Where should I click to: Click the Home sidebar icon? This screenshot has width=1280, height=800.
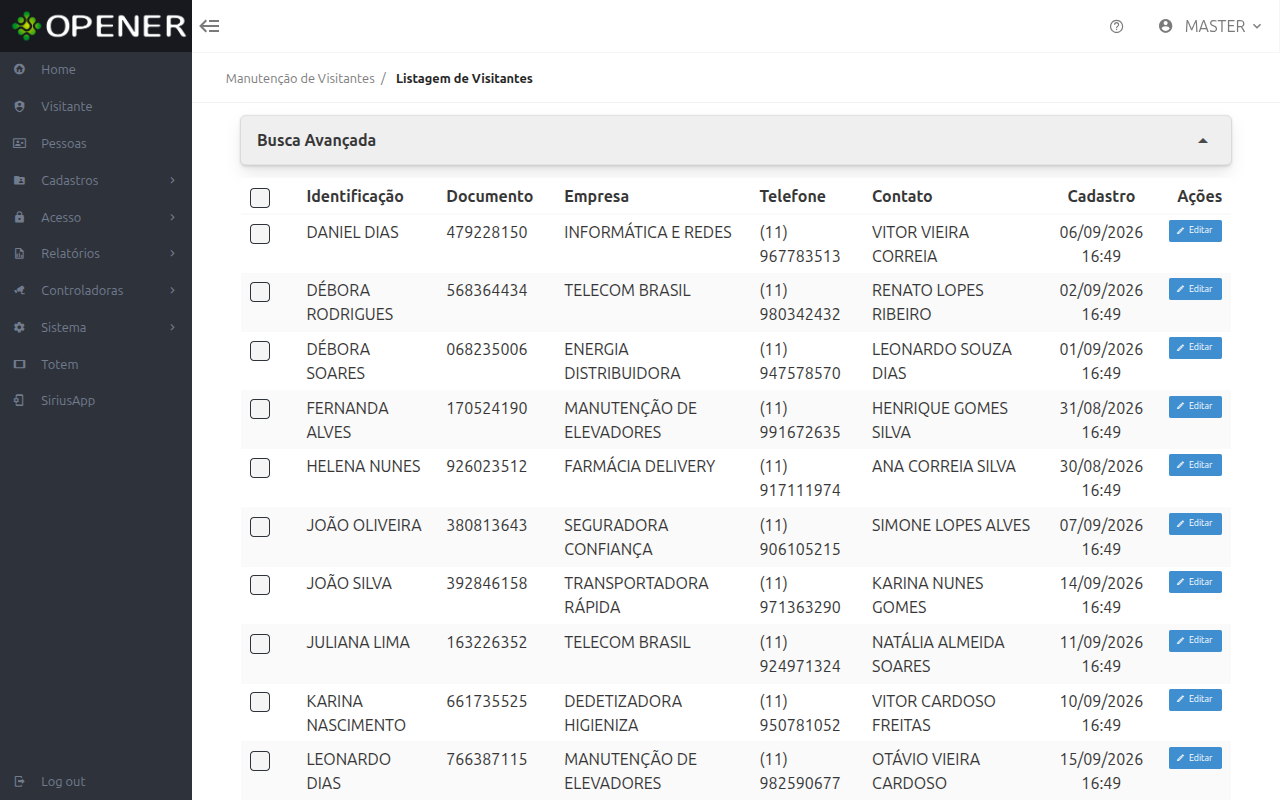(20, 70)
